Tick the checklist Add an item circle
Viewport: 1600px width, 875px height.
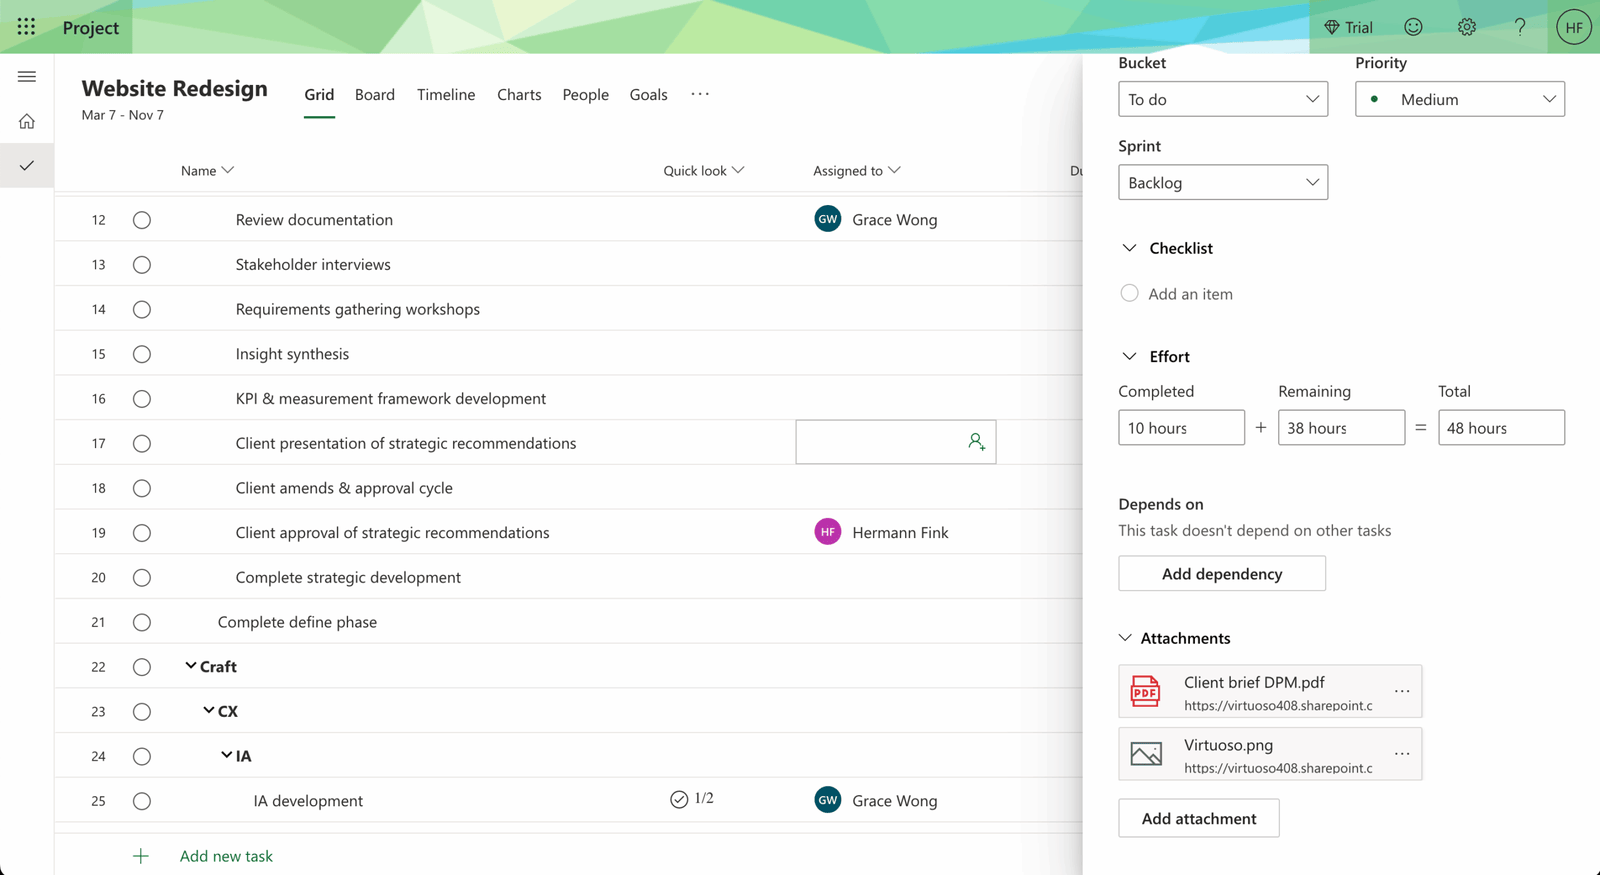point(1129,293)
